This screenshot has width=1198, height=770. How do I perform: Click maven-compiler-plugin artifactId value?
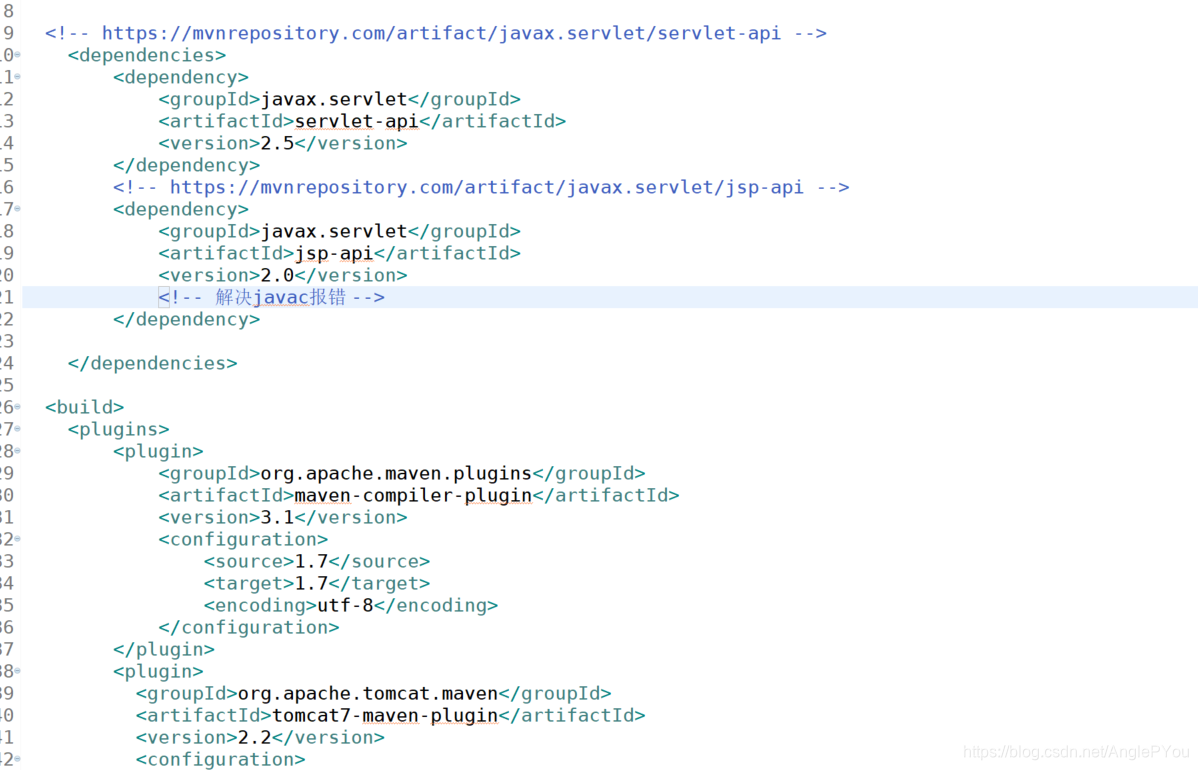pos(413,496)
